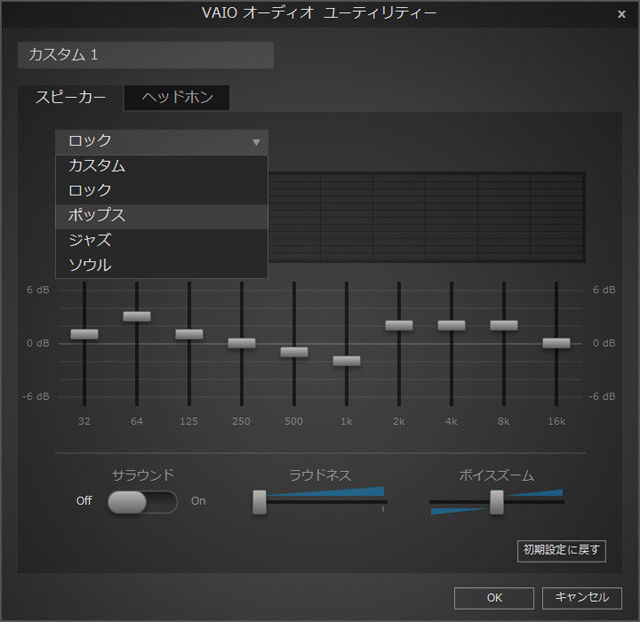
Task: Click the 32 Hz equalizer slider handle
Action: (x=84, y=334)
